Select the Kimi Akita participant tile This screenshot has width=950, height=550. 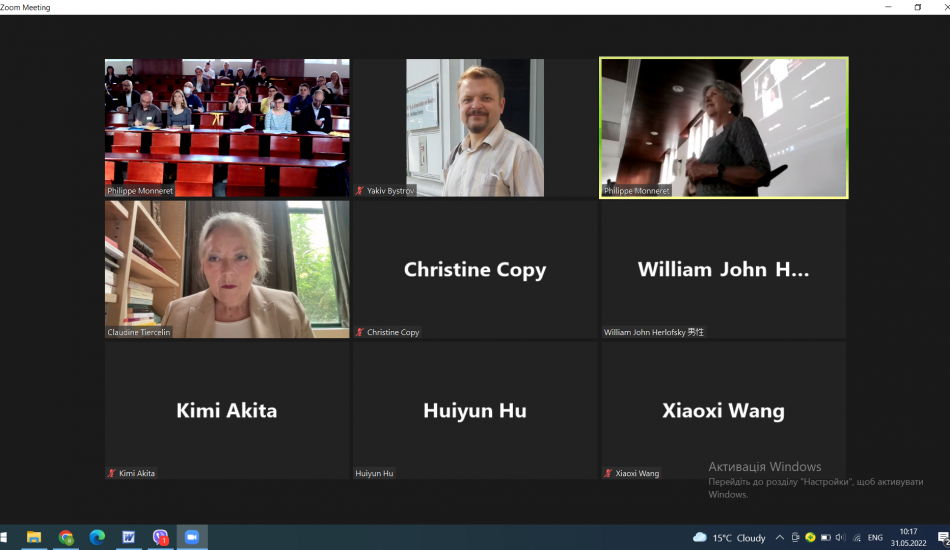[227, 410]
